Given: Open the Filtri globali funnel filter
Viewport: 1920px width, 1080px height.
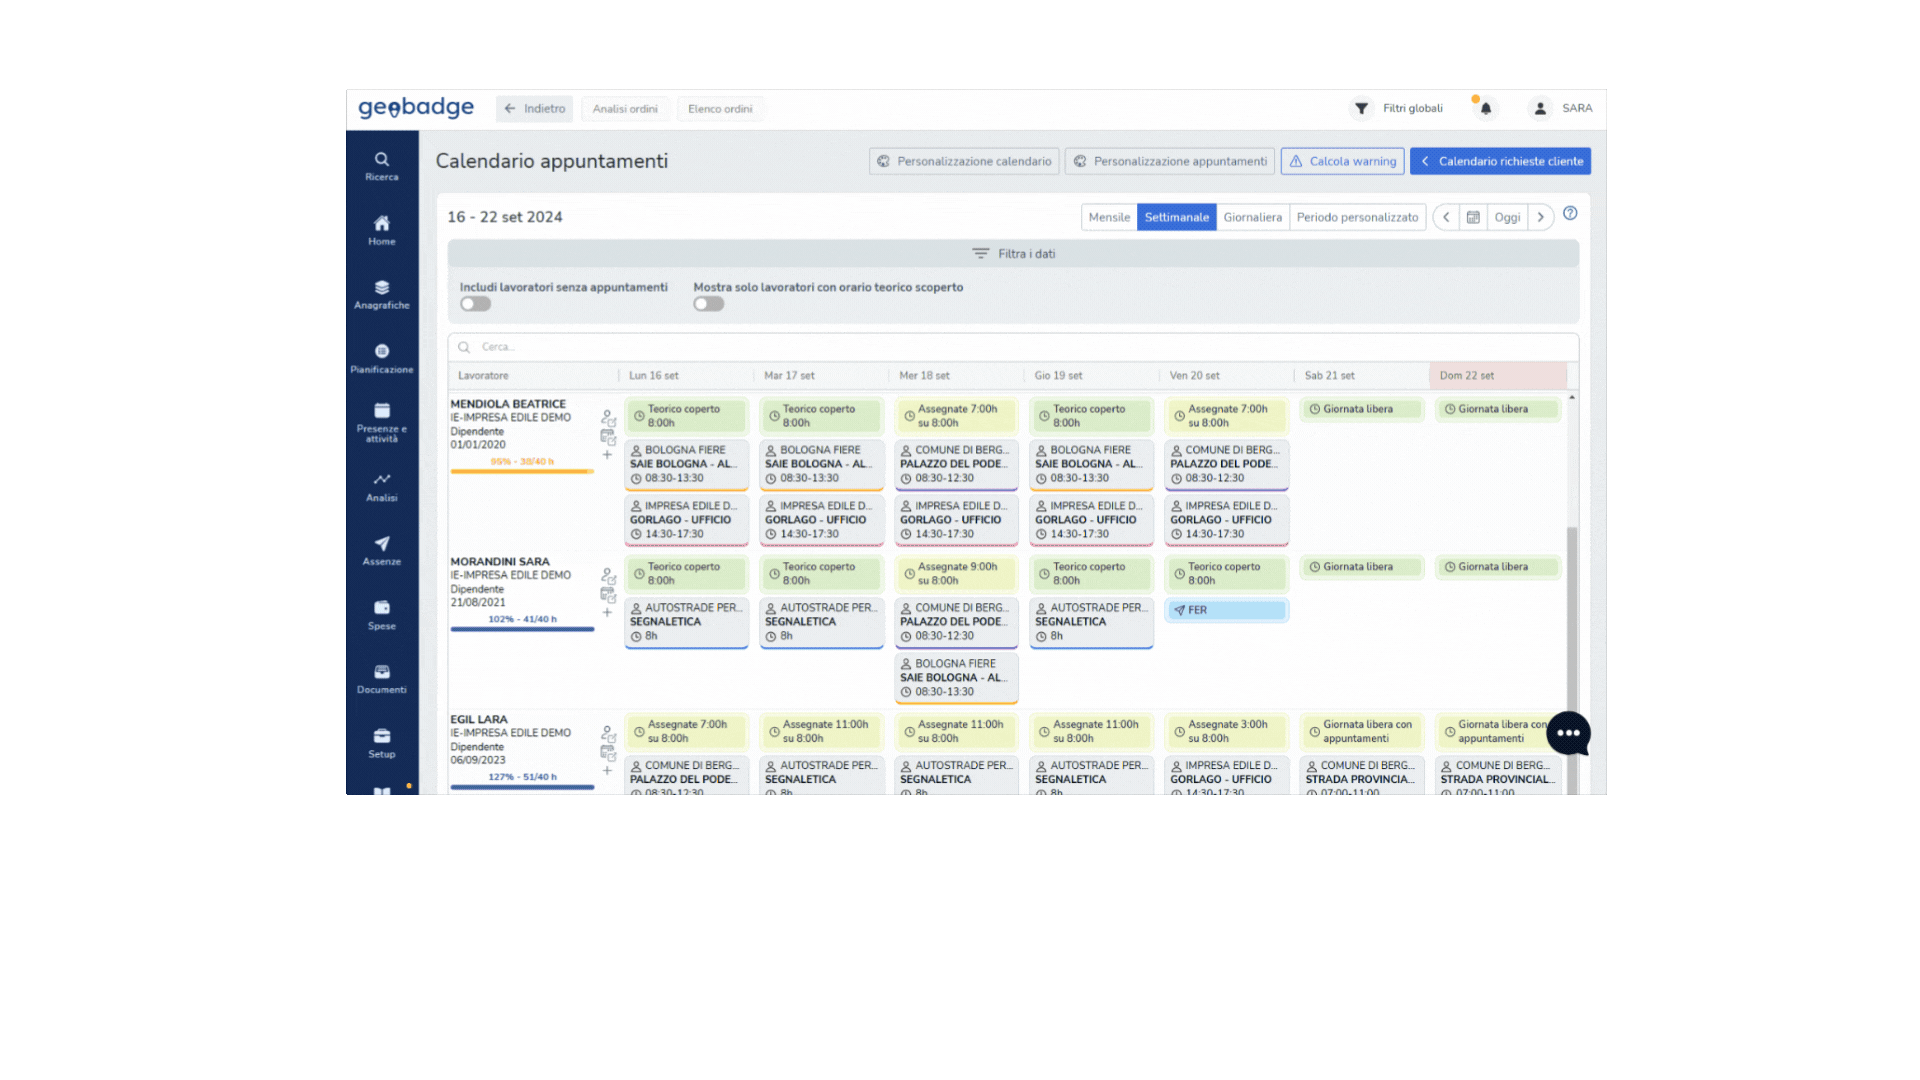Looking at the screenshot, I should coord(1398,108).
